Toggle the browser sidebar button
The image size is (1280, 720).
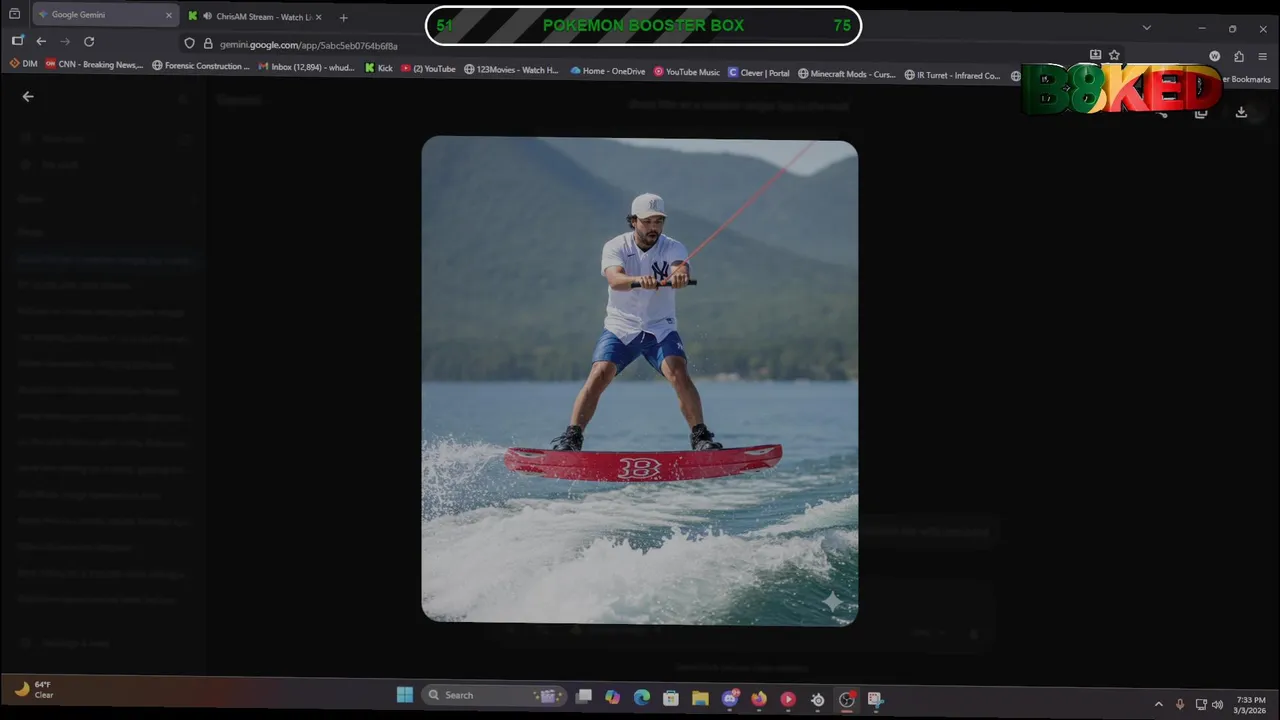pos(17,41)
